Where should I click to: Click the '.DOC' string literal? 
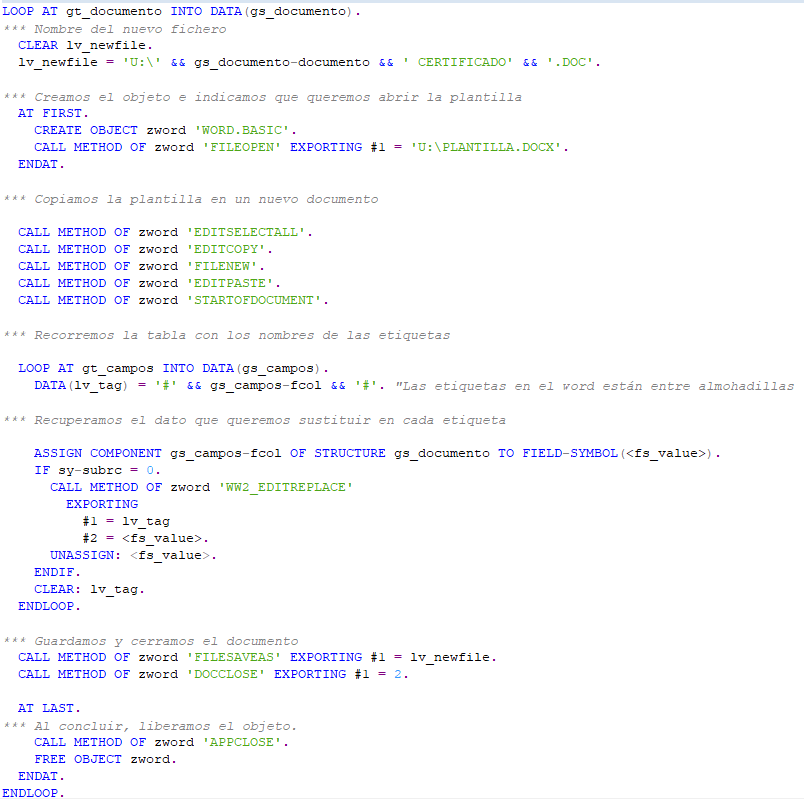point(570,62)
